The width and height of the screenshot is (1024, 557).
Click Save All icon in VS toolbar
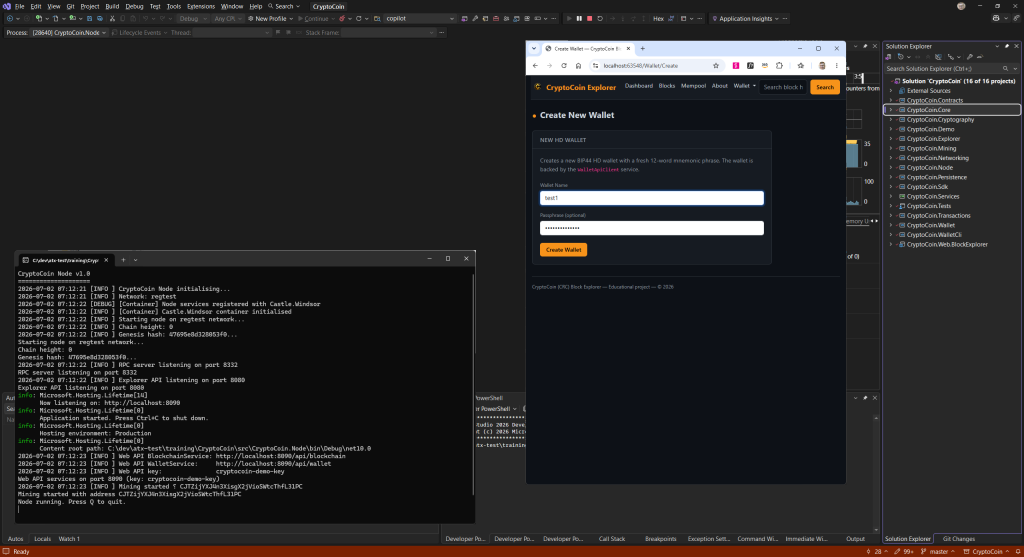(x=100, y=18)
